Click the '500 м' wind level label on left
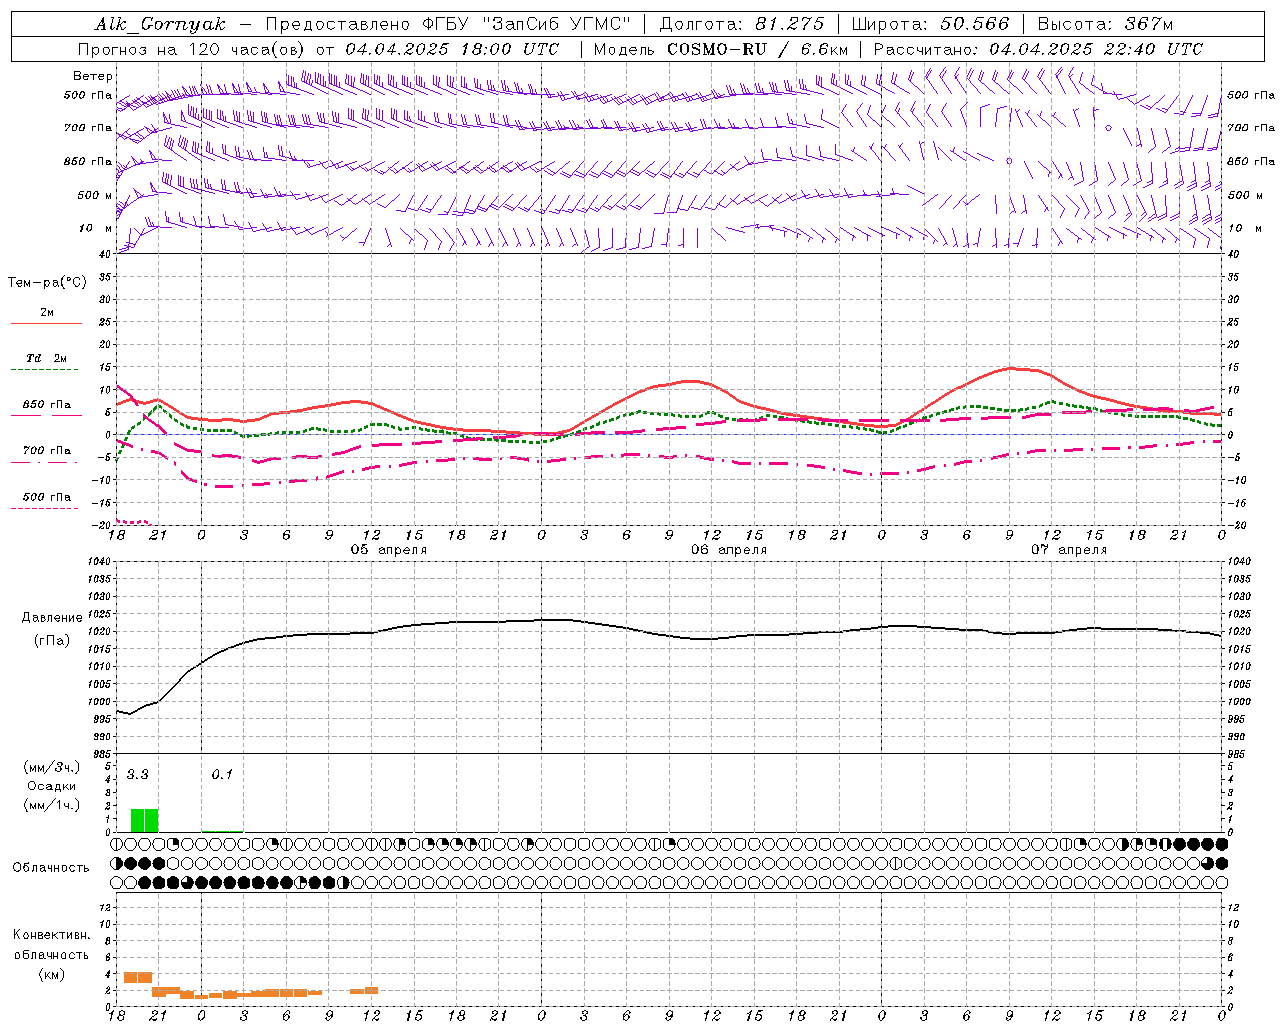Image resolution: width=1280 pixels, height=1024 pixels. [96, 195]
